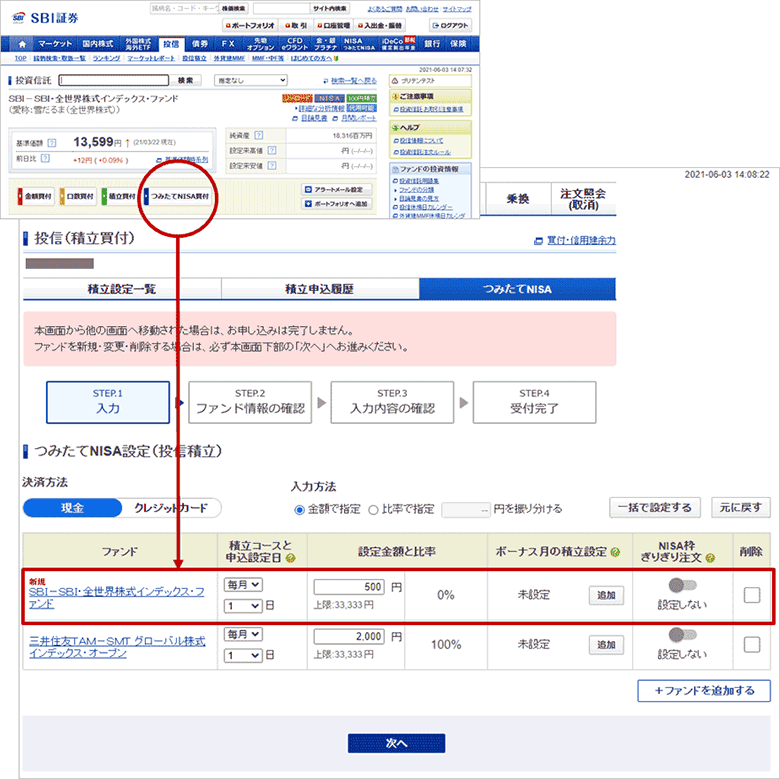
Task: Open 取引 from the top buttons
Action: (x=296, y=25)
